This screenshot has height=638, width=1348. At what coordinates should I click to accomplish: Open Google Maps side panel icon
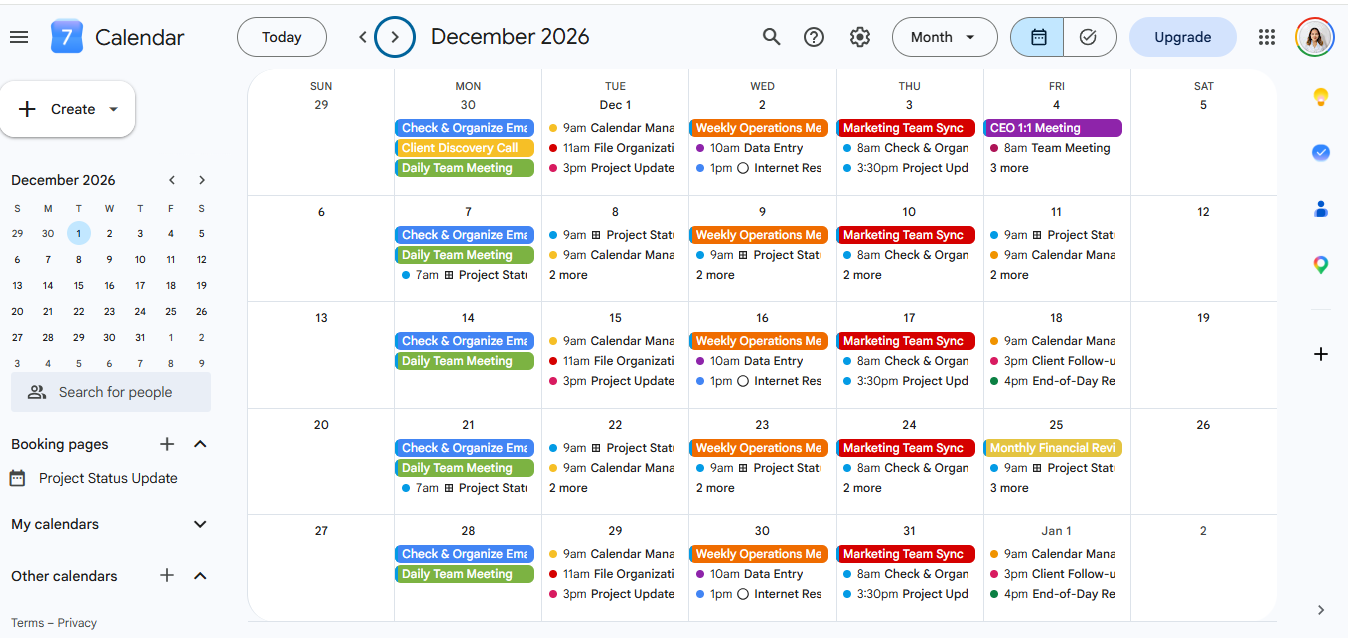pyautogui.click(x=1321, y=265)
